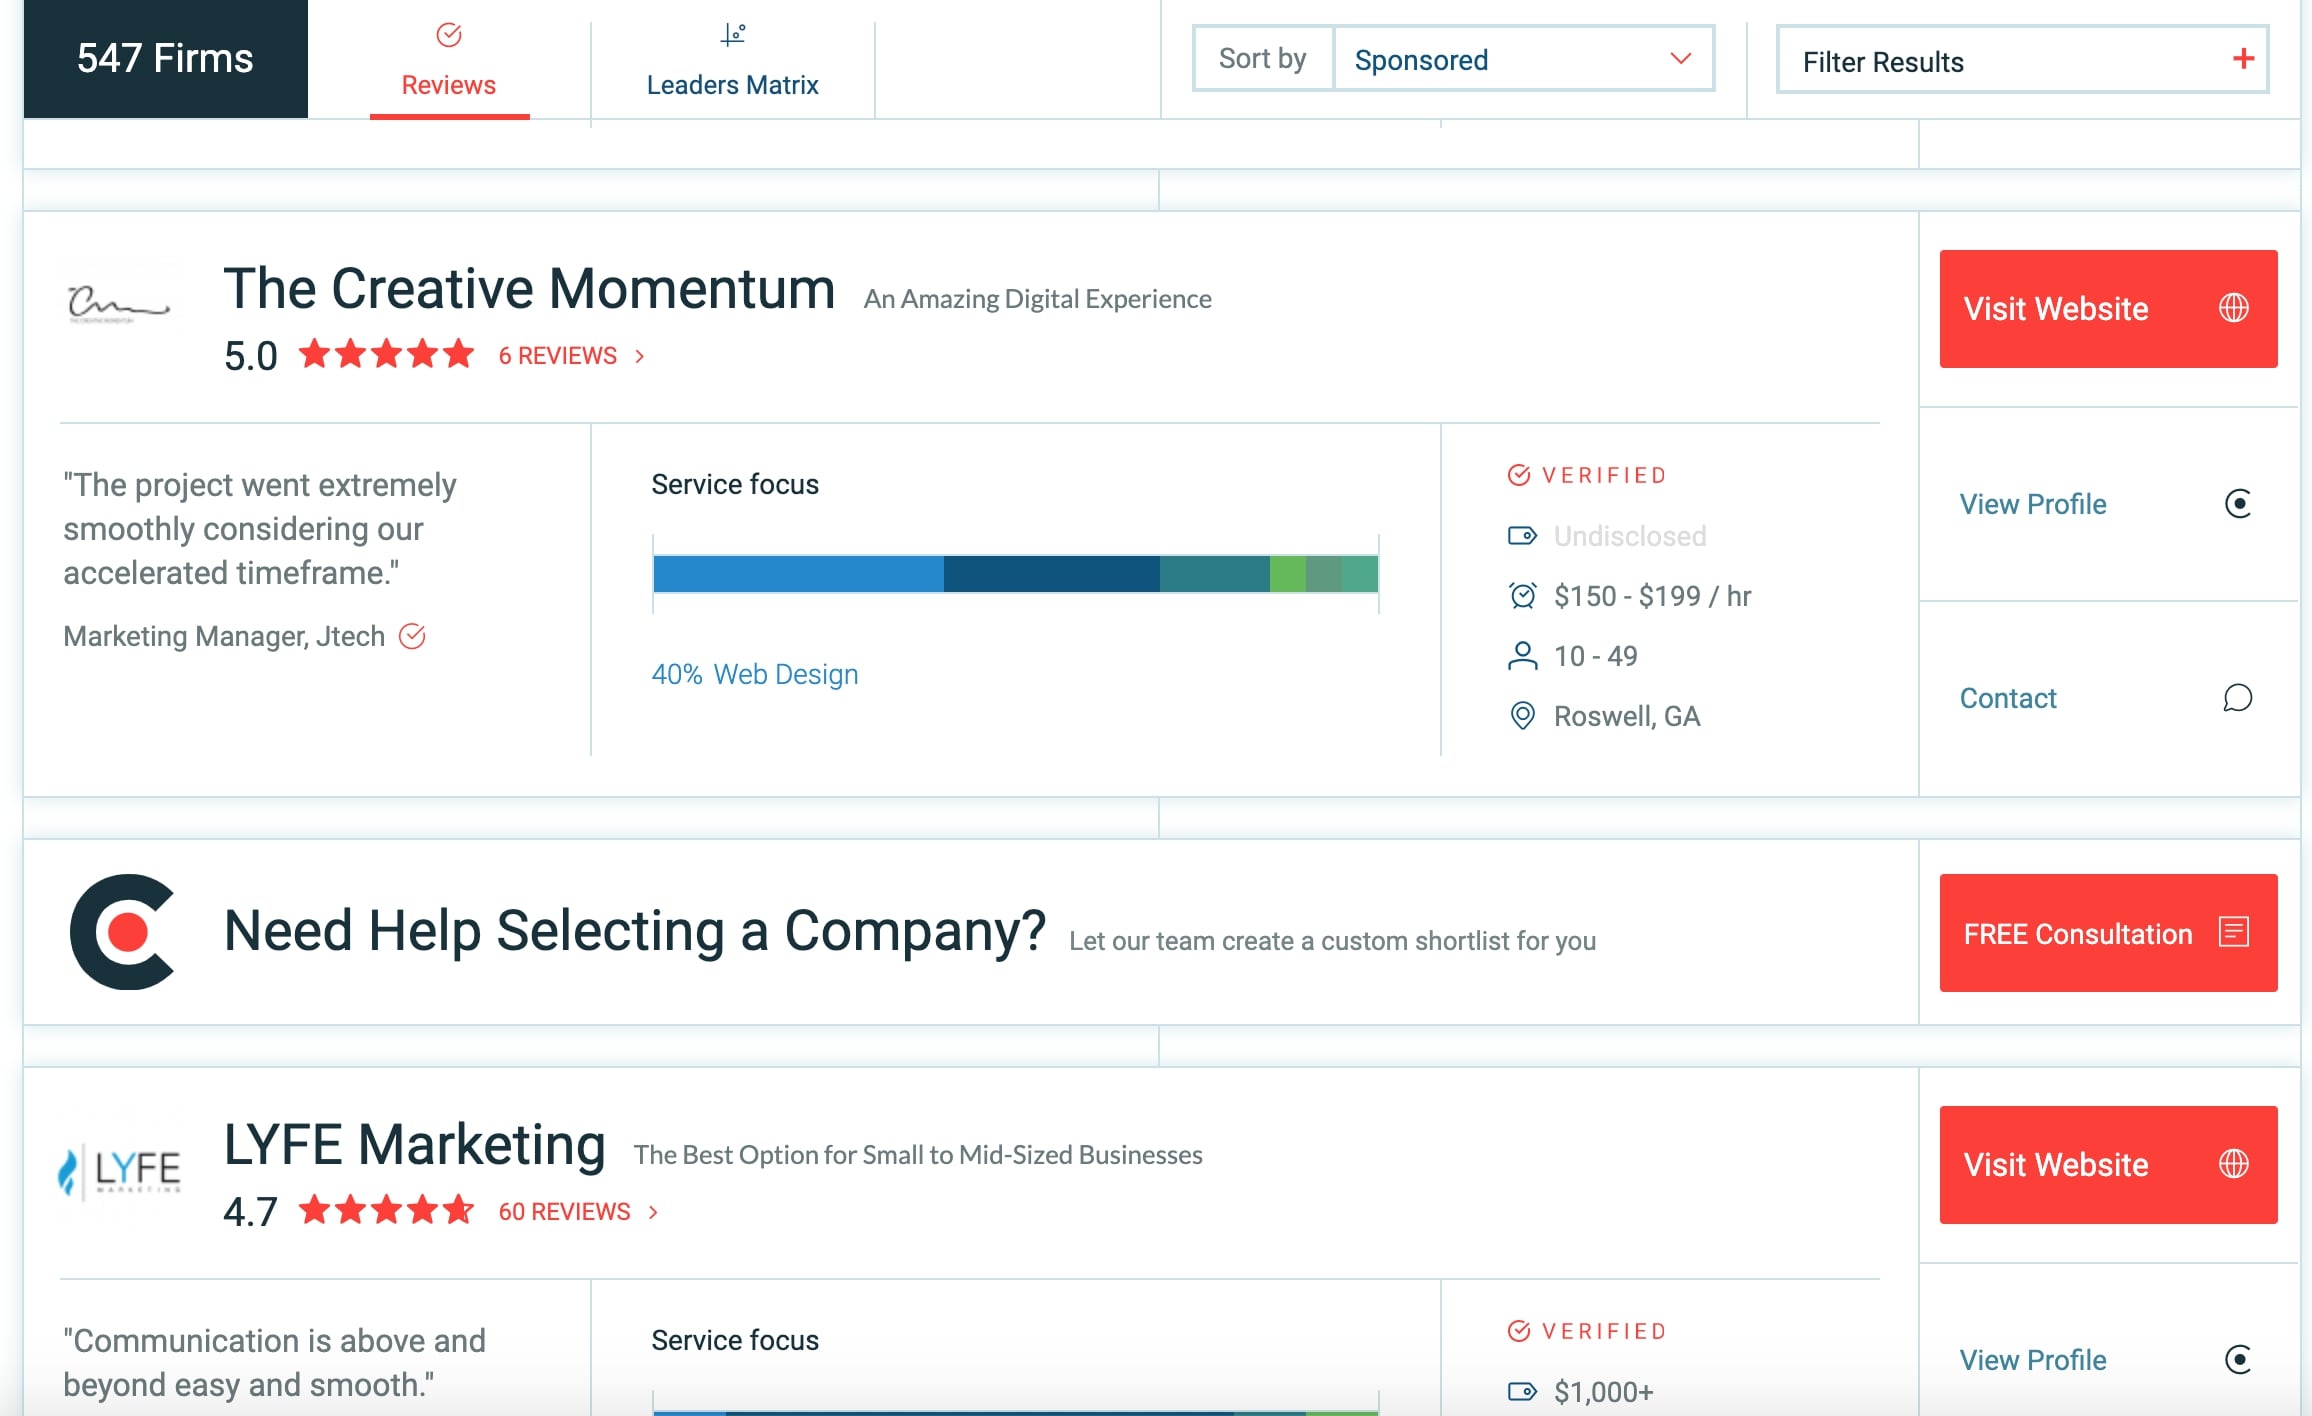
Task: Click the red plus icon in Filter Results
Action: point(2243,59)
